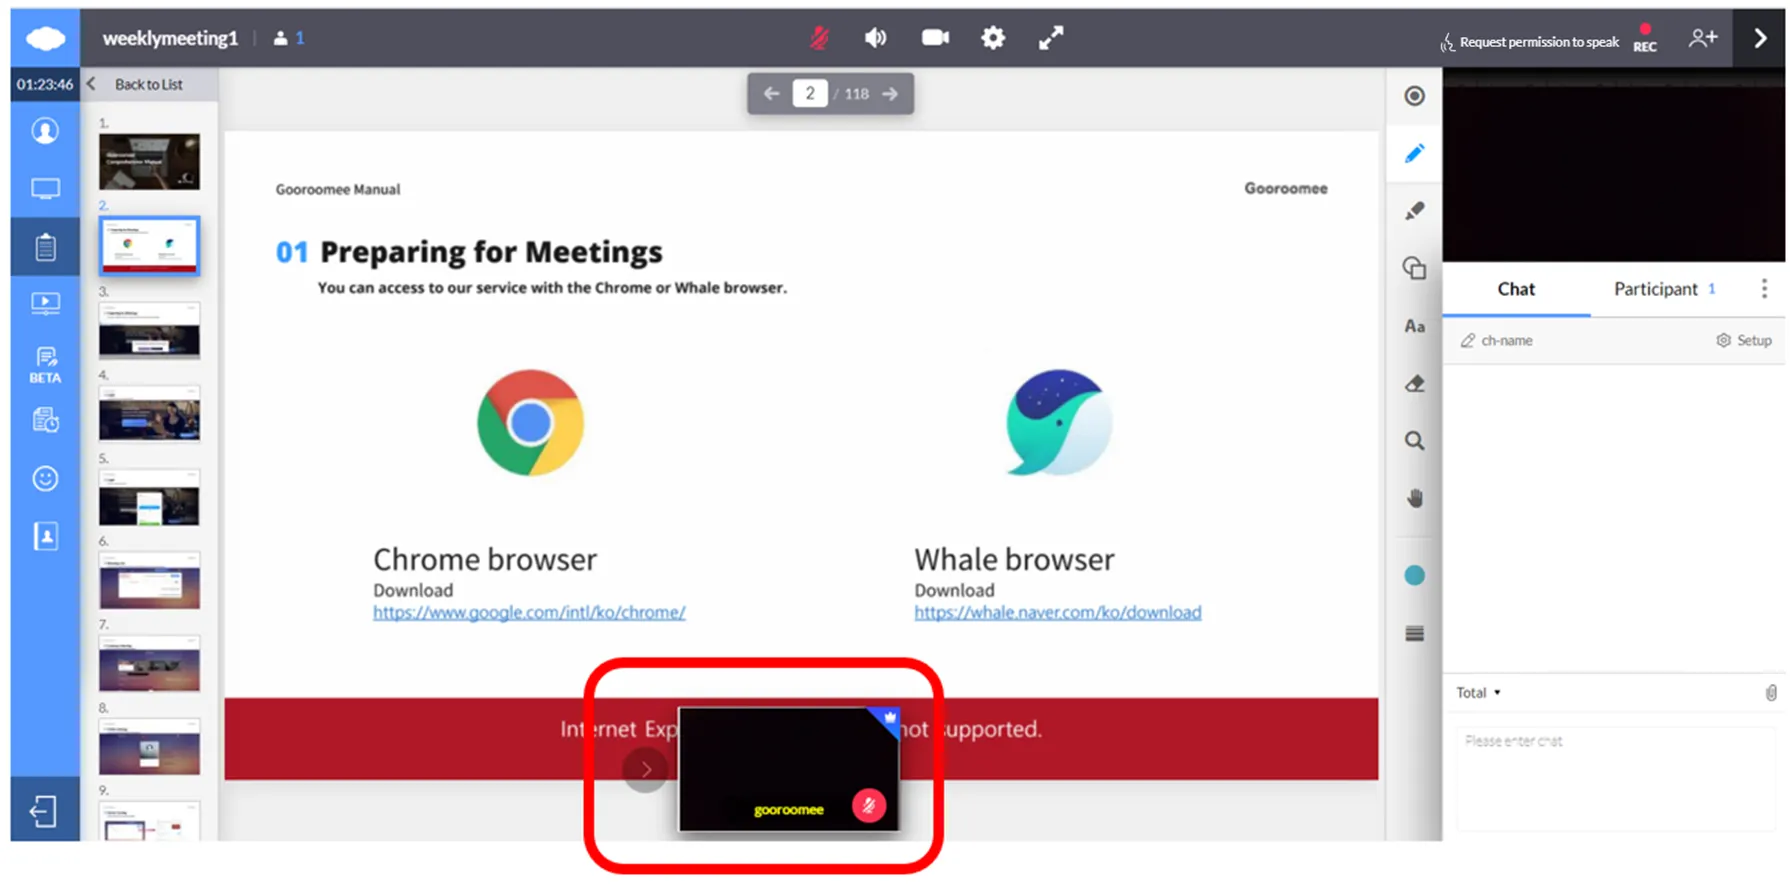Open the emoji smiley icon
The height and width of the screenshot is (885, 1790).
click(x=45, y=478)
